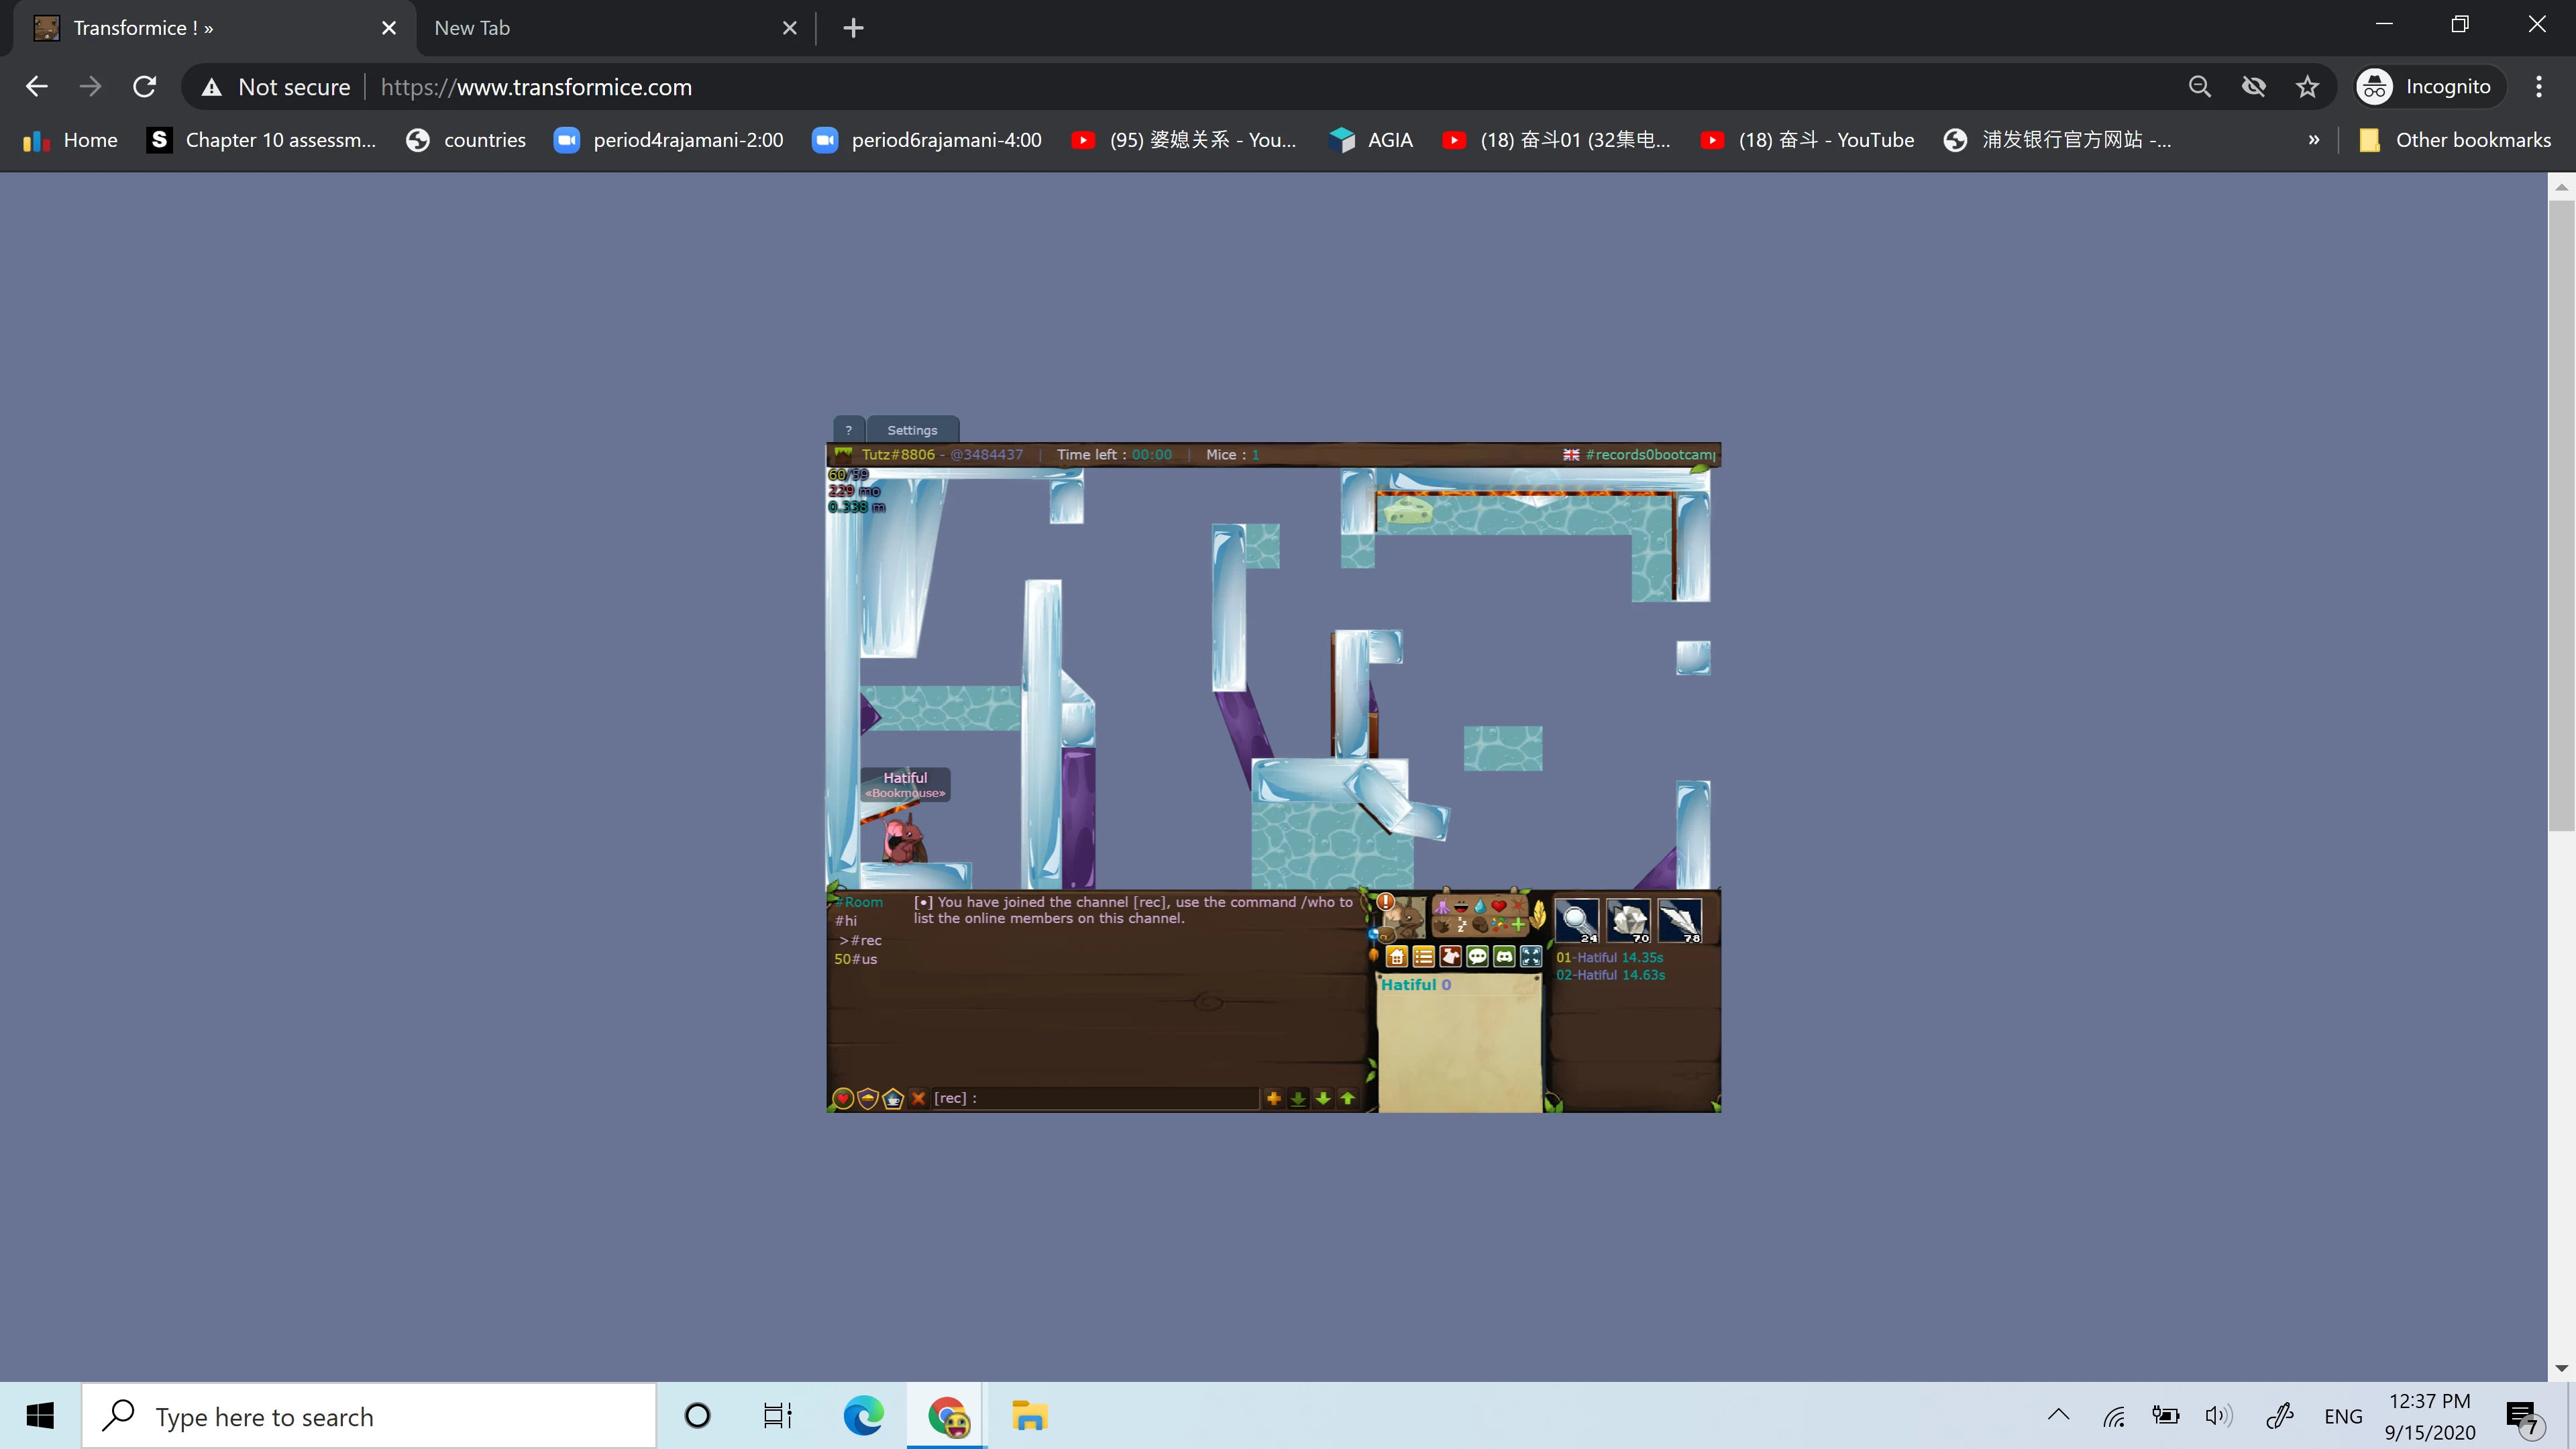
Task: Click the Hatiful mouse name tag
Action: tap(905, 784)
